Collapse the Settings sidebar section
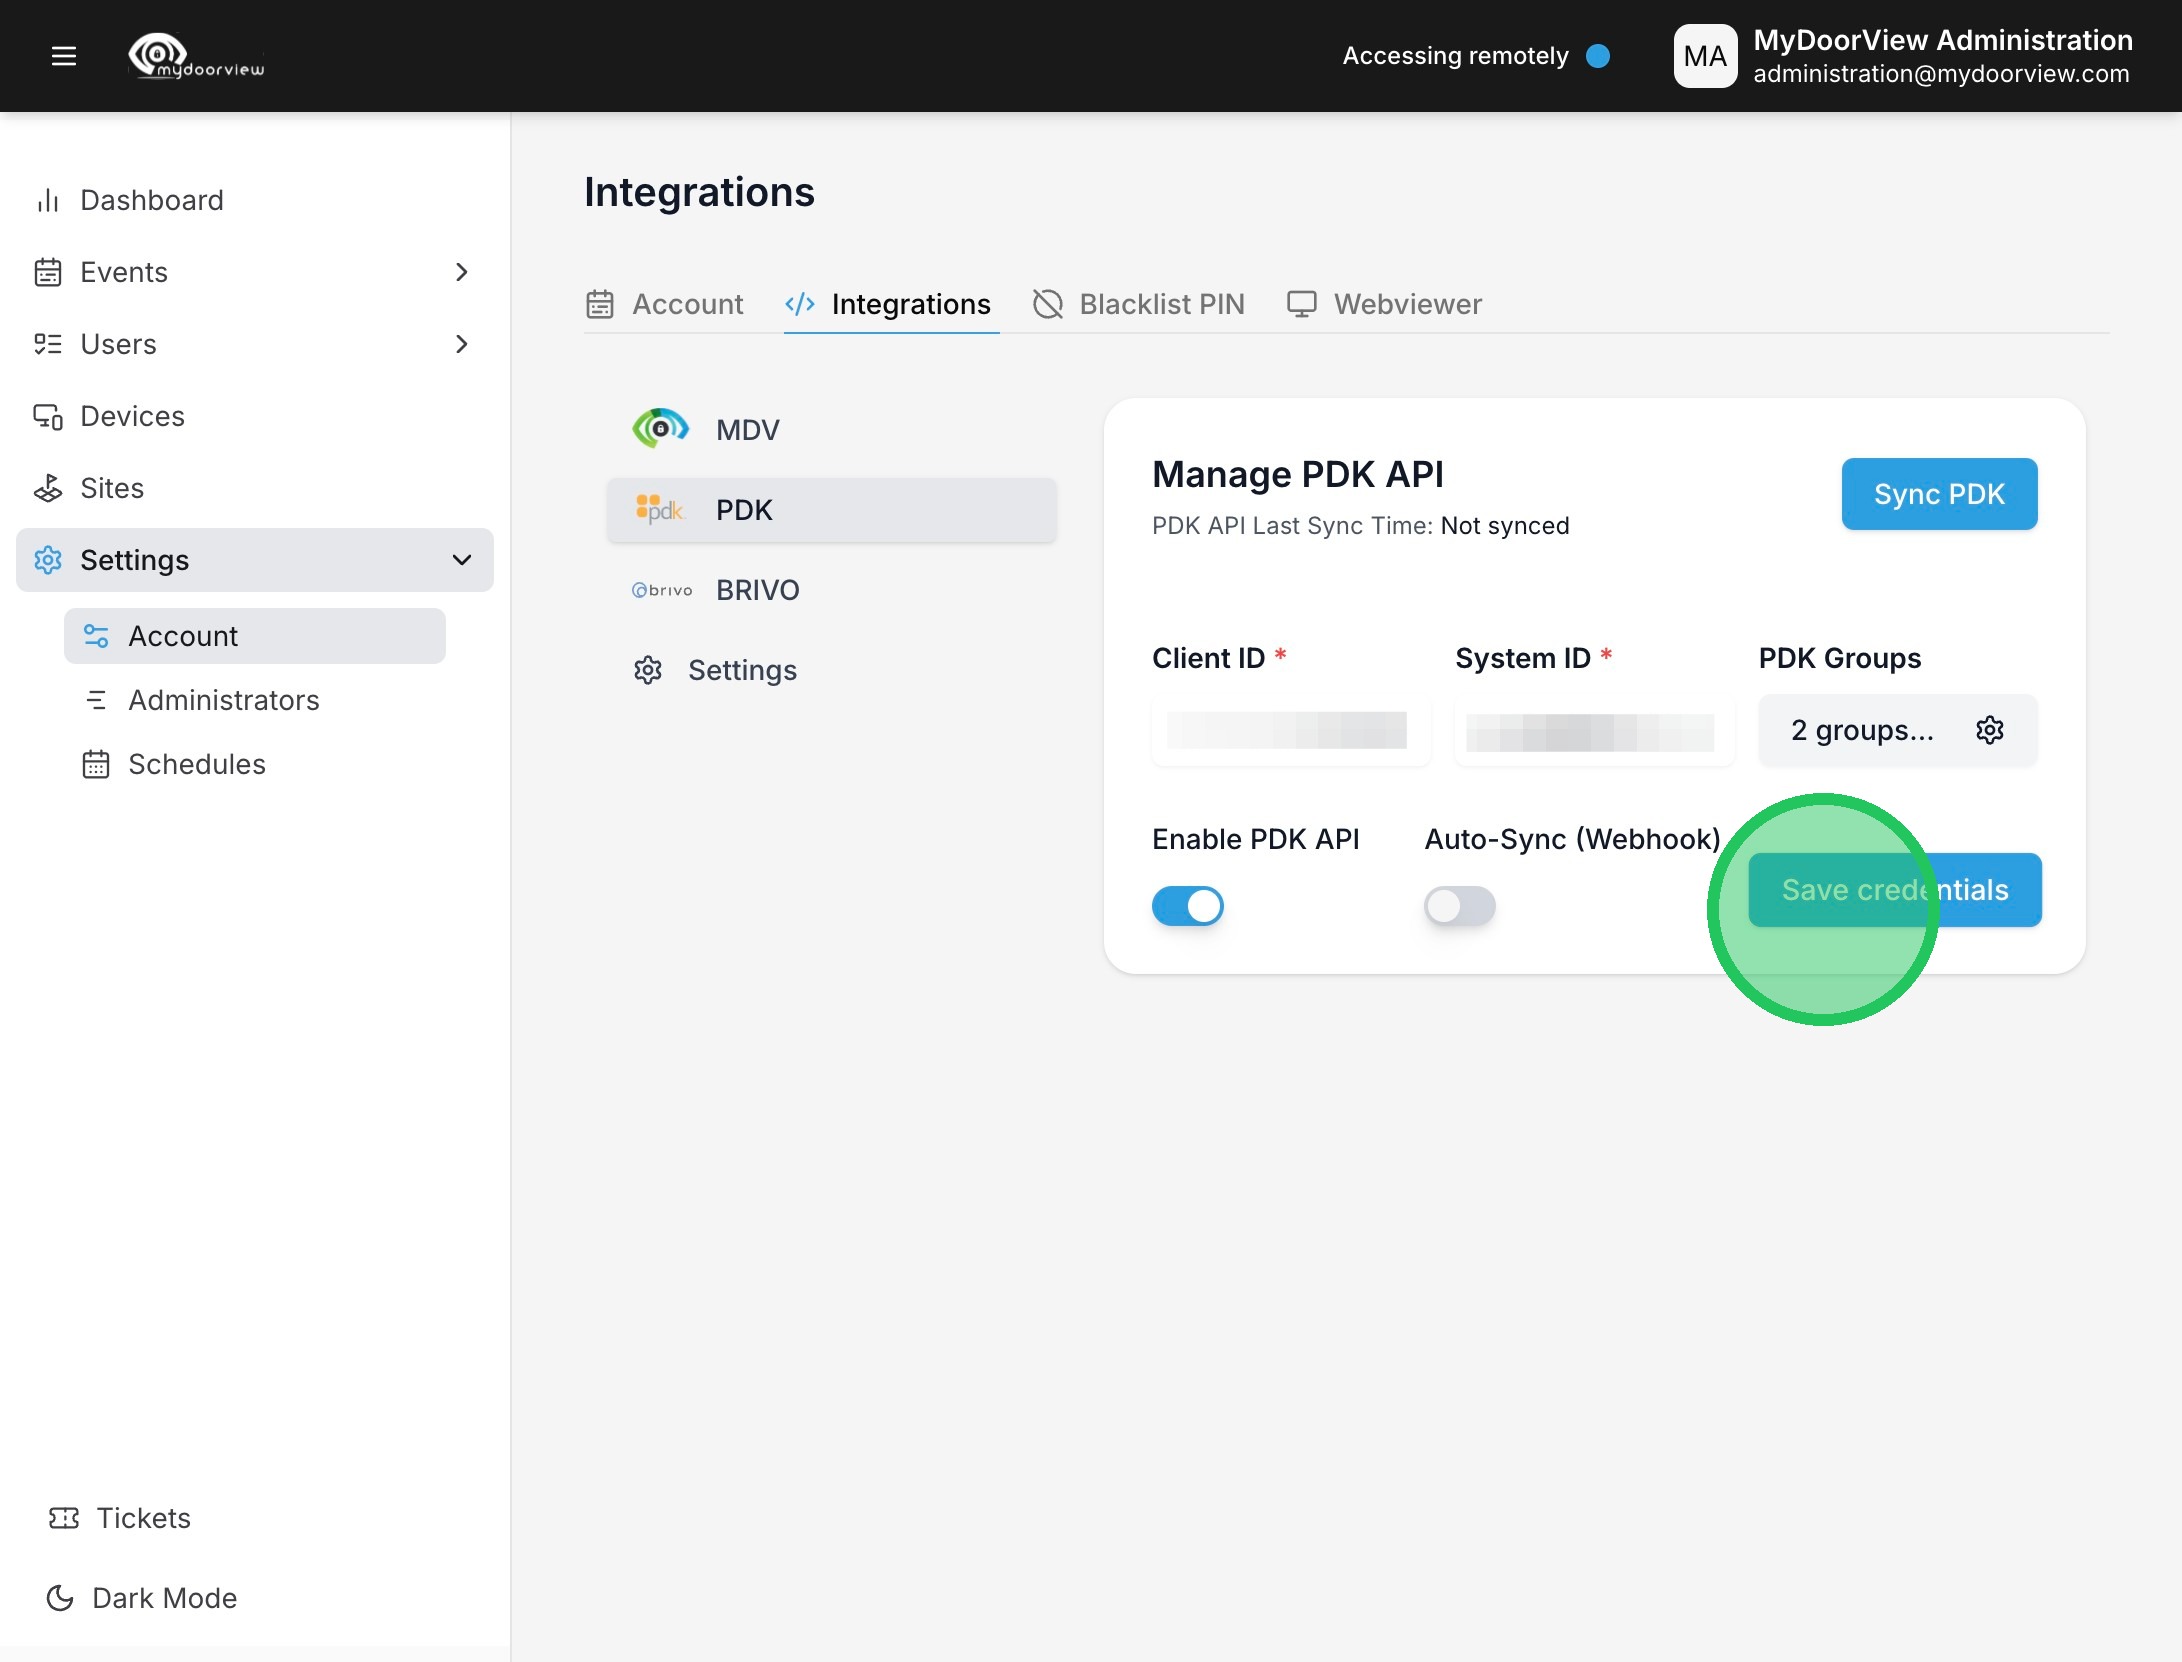The width and height of the screenshot is (2182, 1662). tap(461, 560)
